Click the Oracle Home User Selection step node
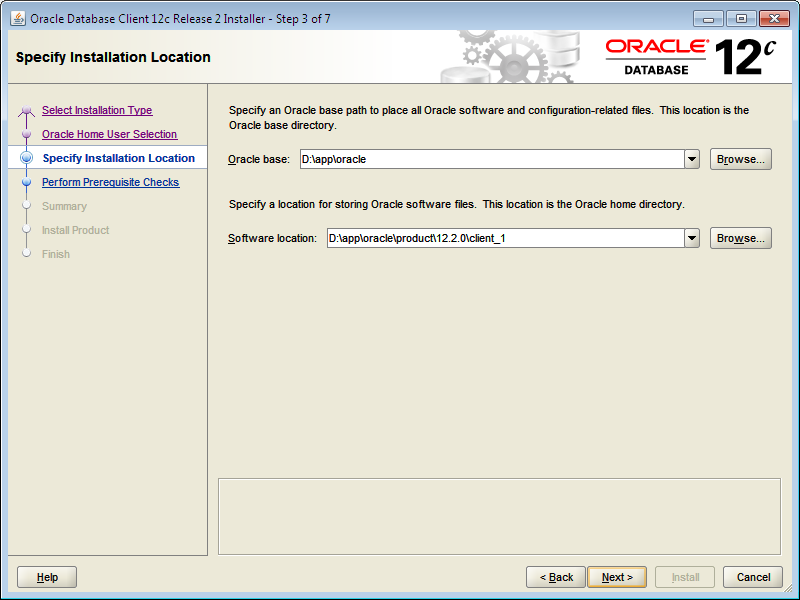 pyautogui.click(x=27, y=134)
